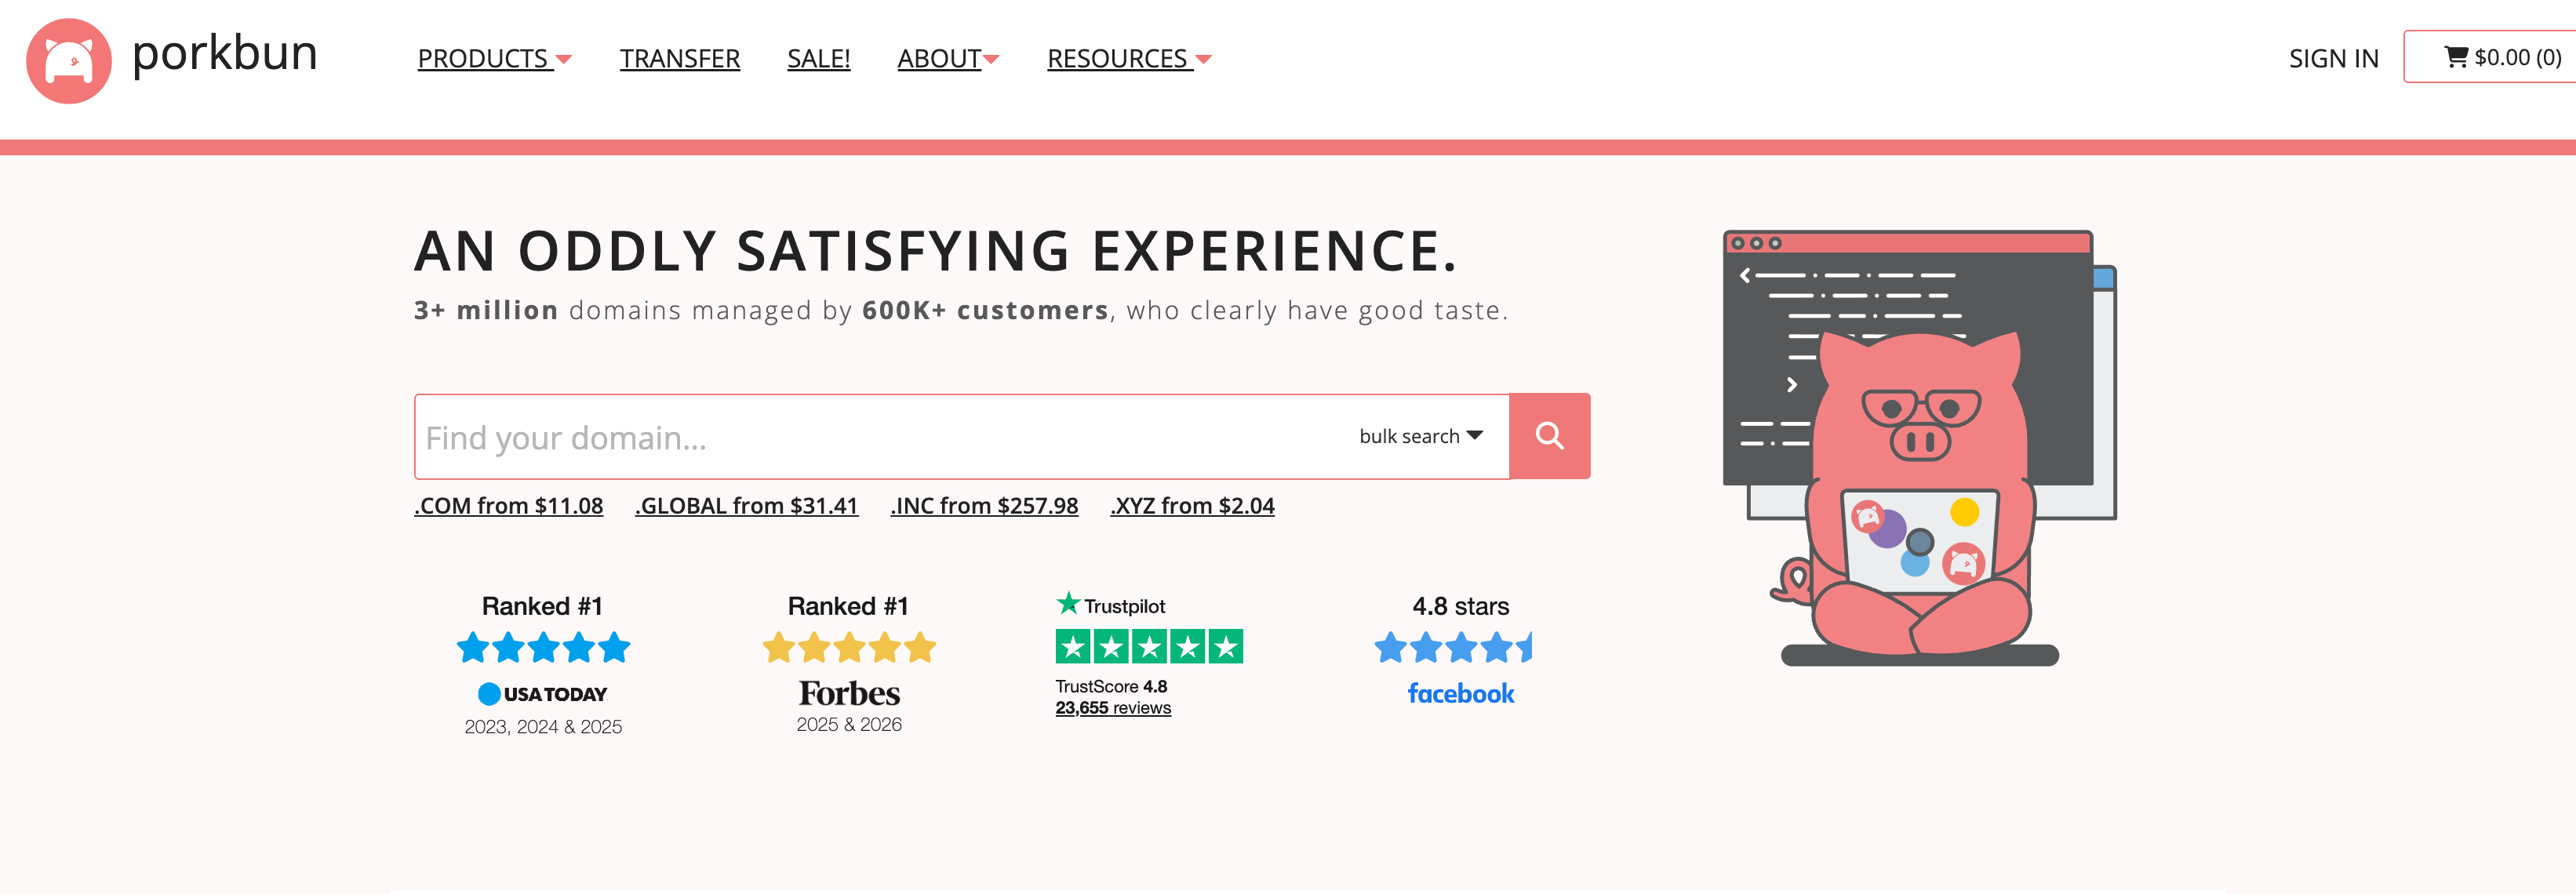The height and width of the screenshot is (894, 2576).
Task: Click the blue USA Today star rating
Action: pos(543,648)
